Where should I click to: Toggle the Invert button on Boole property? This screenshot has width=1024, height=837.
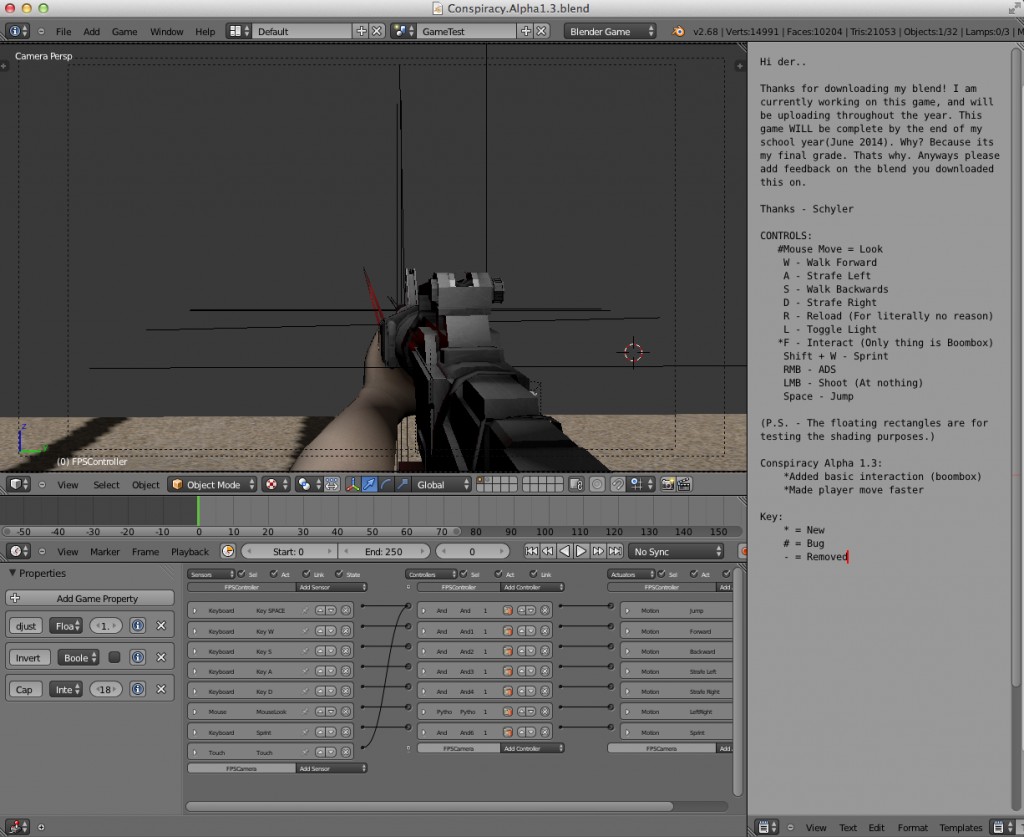tap(29, 657)
